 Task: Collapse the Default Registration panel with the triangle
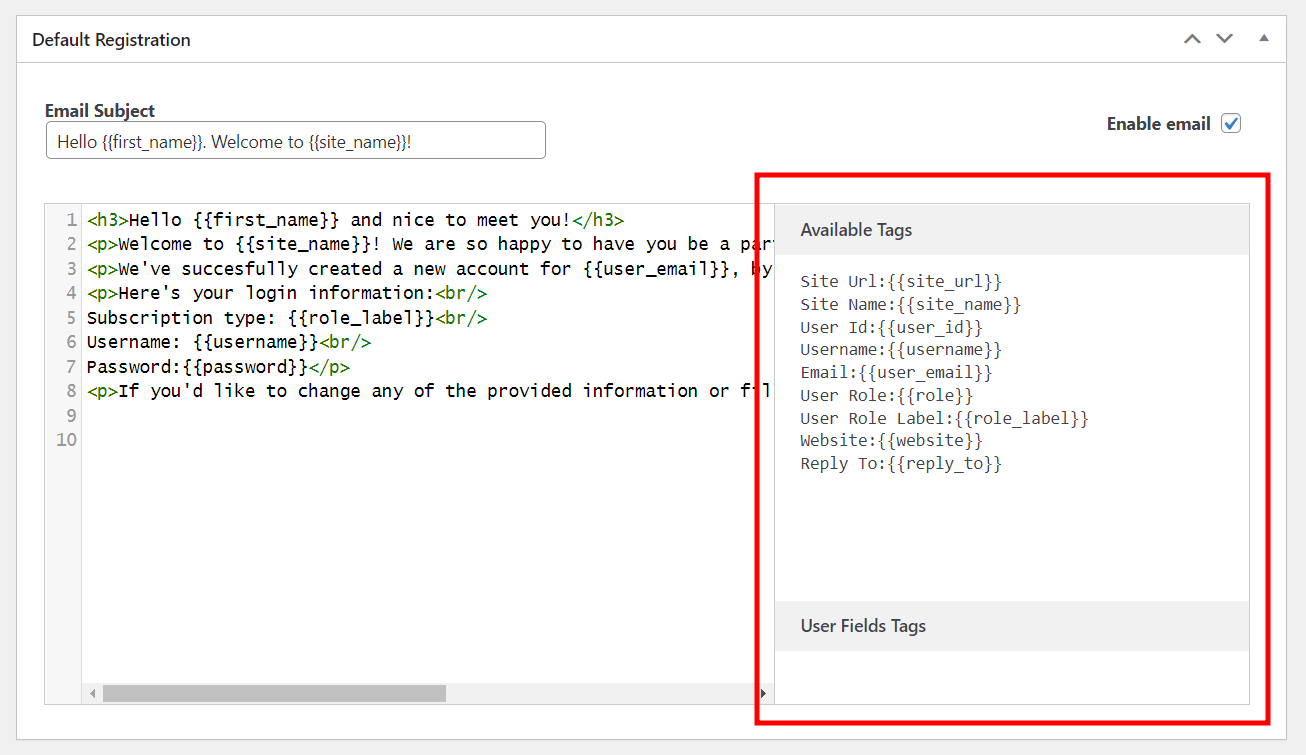point(1264,39)
